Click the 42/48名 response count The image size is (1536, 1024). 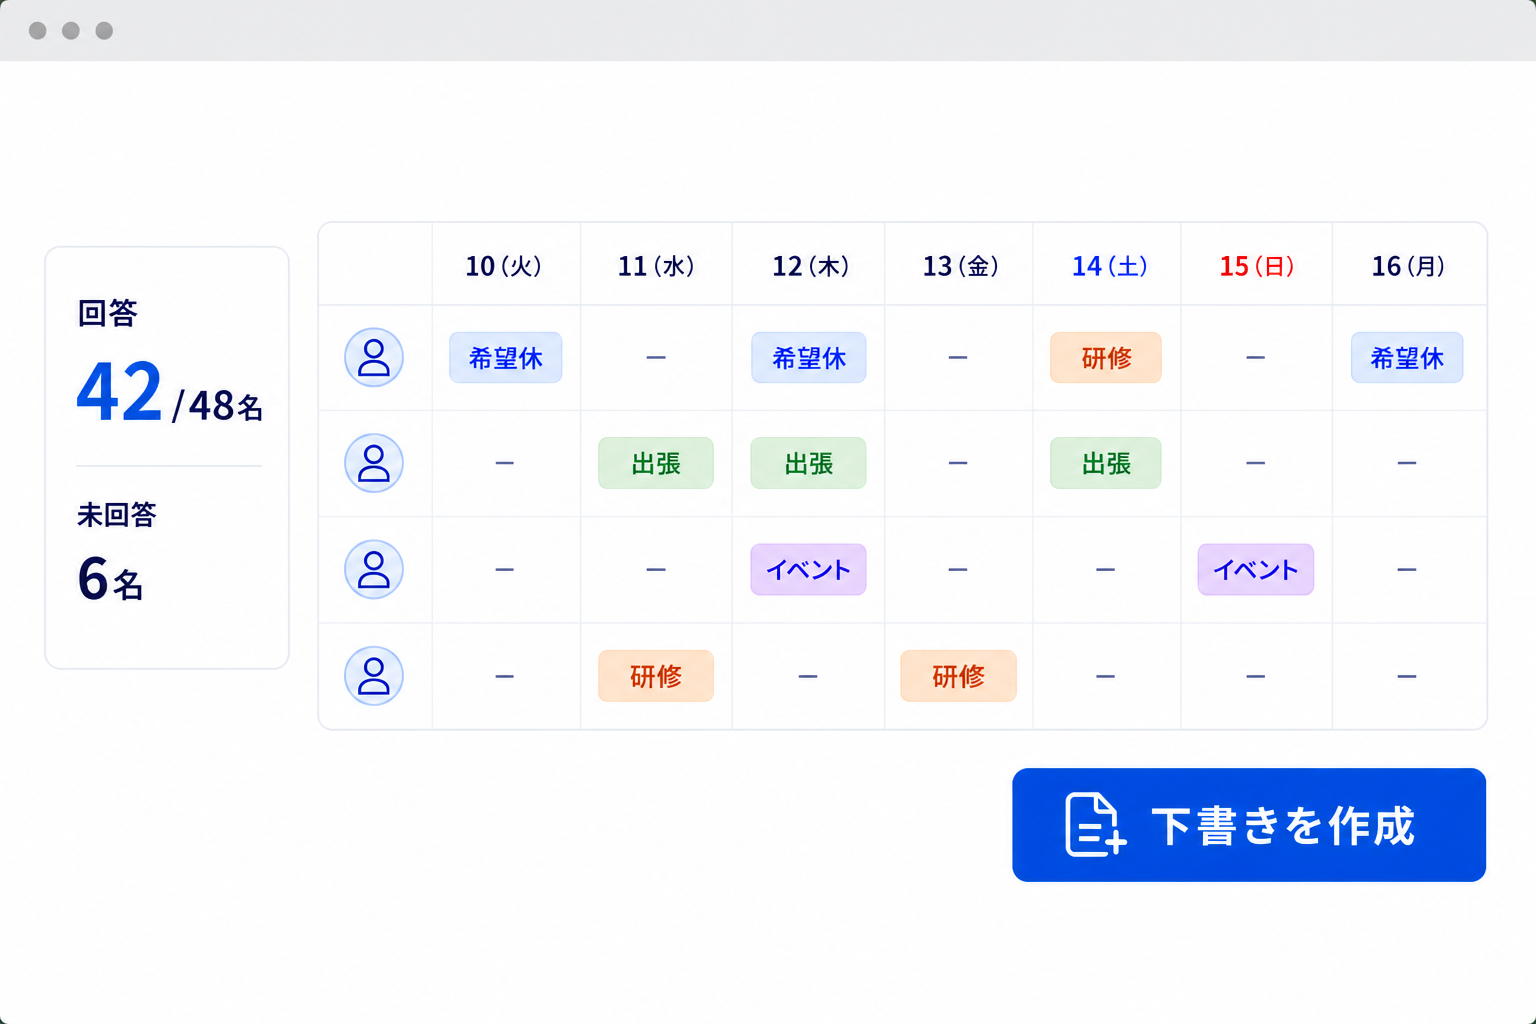point(170,392)
